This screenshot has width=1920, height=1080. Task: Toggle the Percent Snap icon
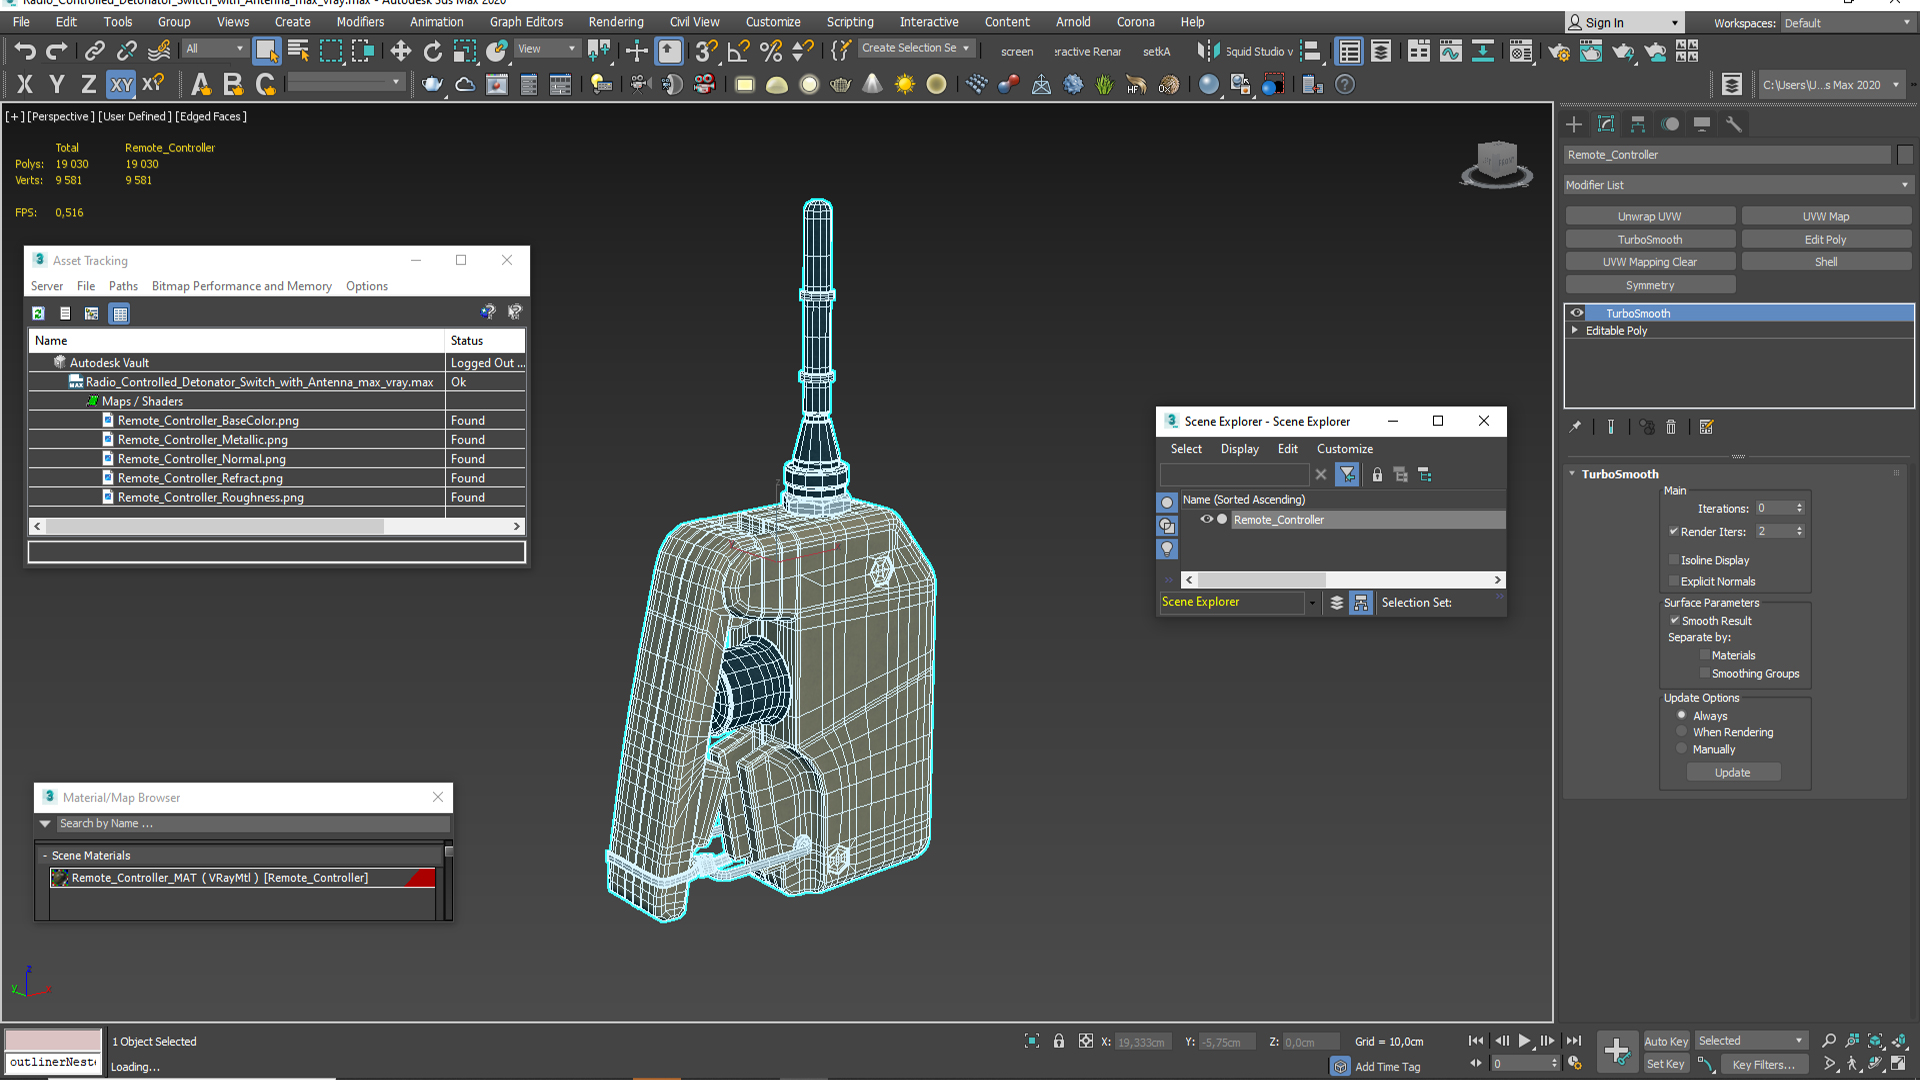[771, 50]
